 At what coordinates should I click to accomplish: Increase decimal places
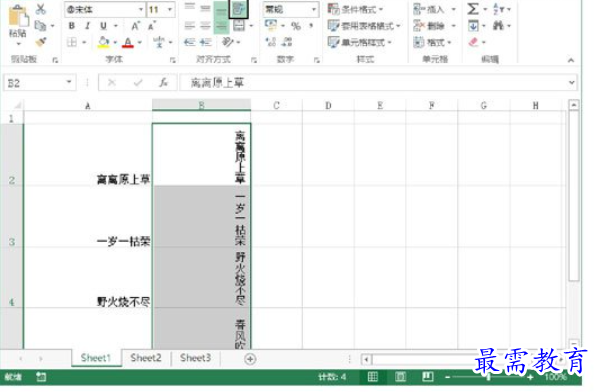271,42
